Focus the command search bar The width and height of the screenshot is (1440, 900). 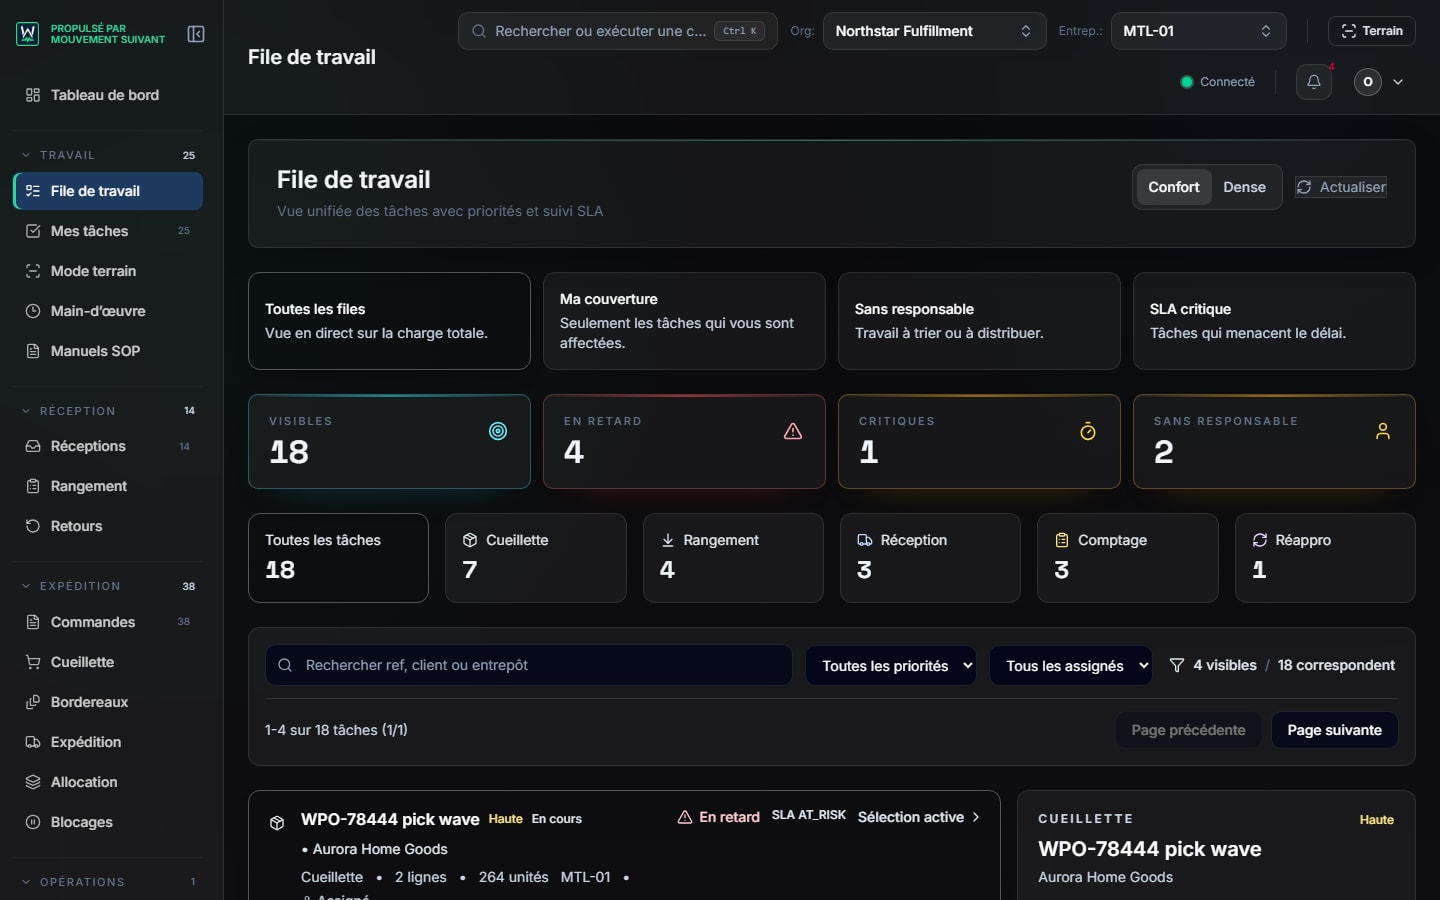click(617, 31)
